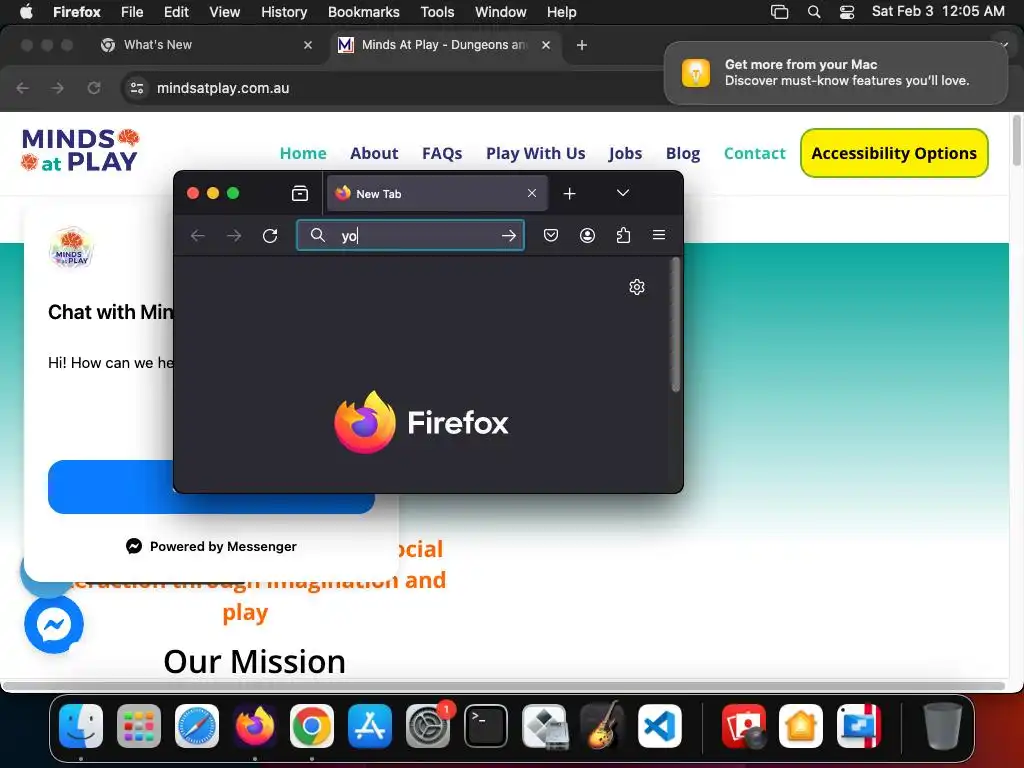
Task: Open Safari from the Dock
Action: click(x=197, y=726)
